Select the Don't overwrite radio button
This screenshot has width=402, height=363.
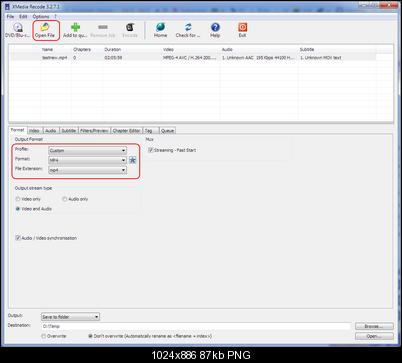click(x=90, y=336)
